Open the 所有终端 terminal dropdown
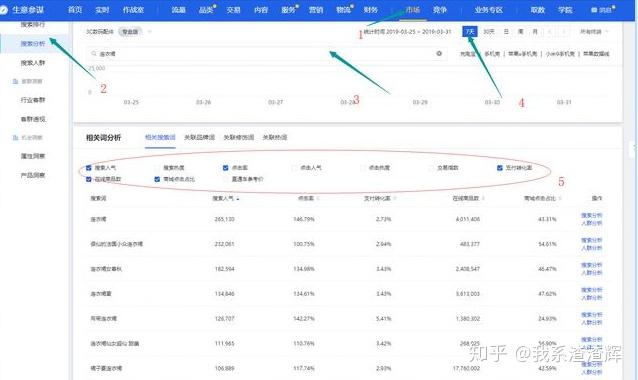This screenshot has height=380, width=638. pos(594,32)
